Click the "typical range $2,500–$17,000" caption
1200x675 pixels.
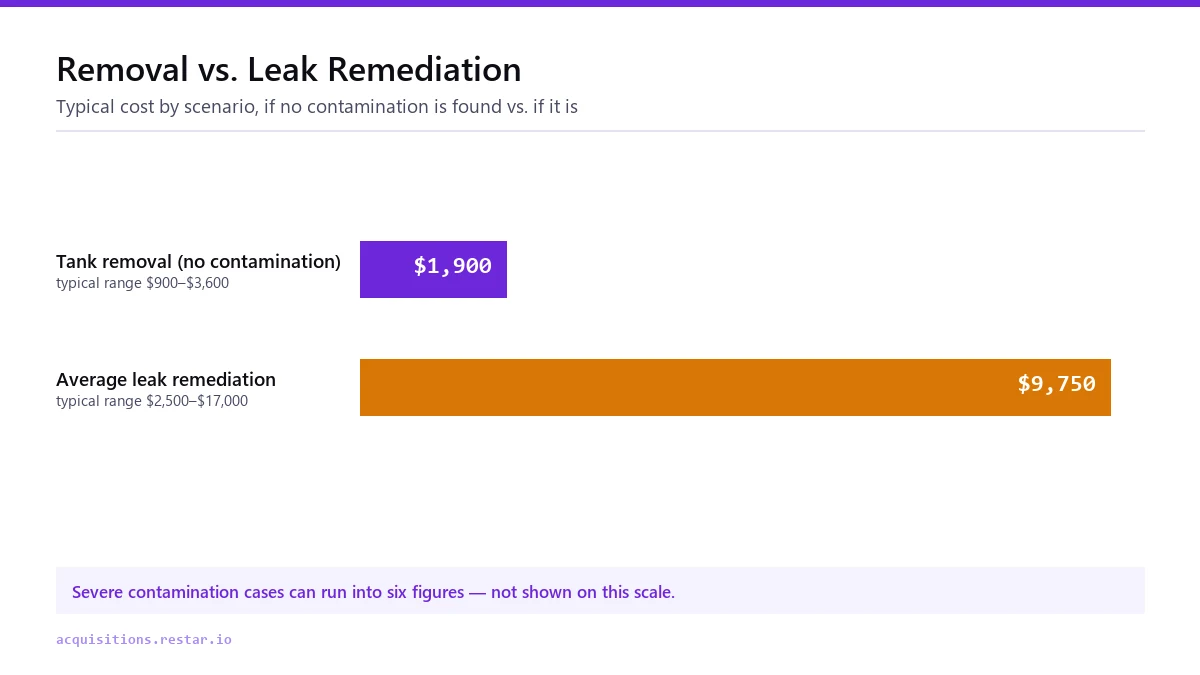coord(152,401)
